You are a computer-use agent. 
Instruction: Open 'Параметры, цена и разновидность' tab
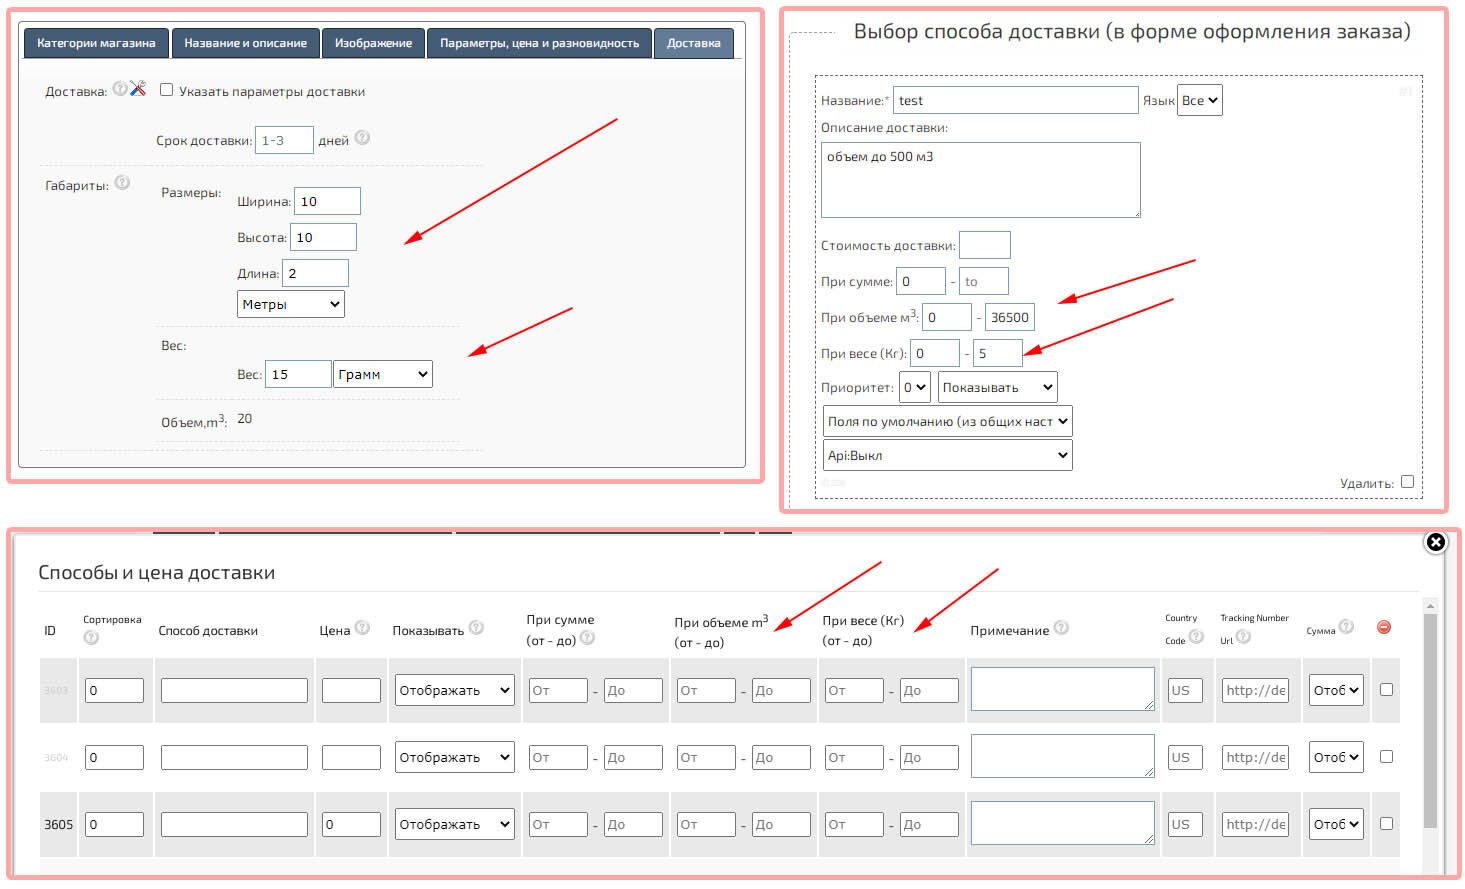pos(539,43)
